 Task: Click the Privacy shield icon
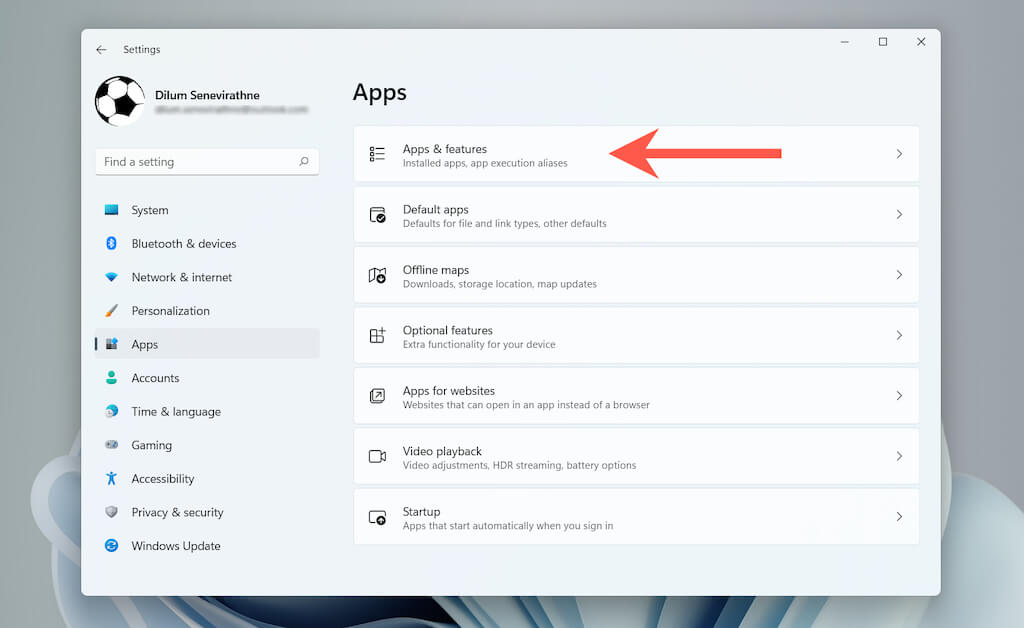click(x=112, y=512)
